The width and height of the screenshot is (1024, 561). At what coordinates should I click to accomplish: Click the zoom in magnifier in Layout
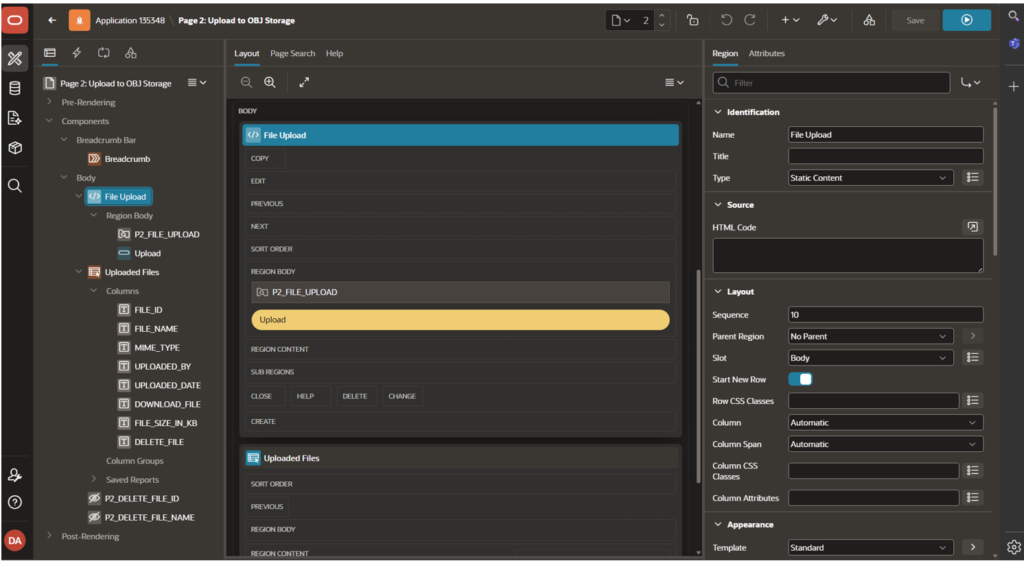270,82
